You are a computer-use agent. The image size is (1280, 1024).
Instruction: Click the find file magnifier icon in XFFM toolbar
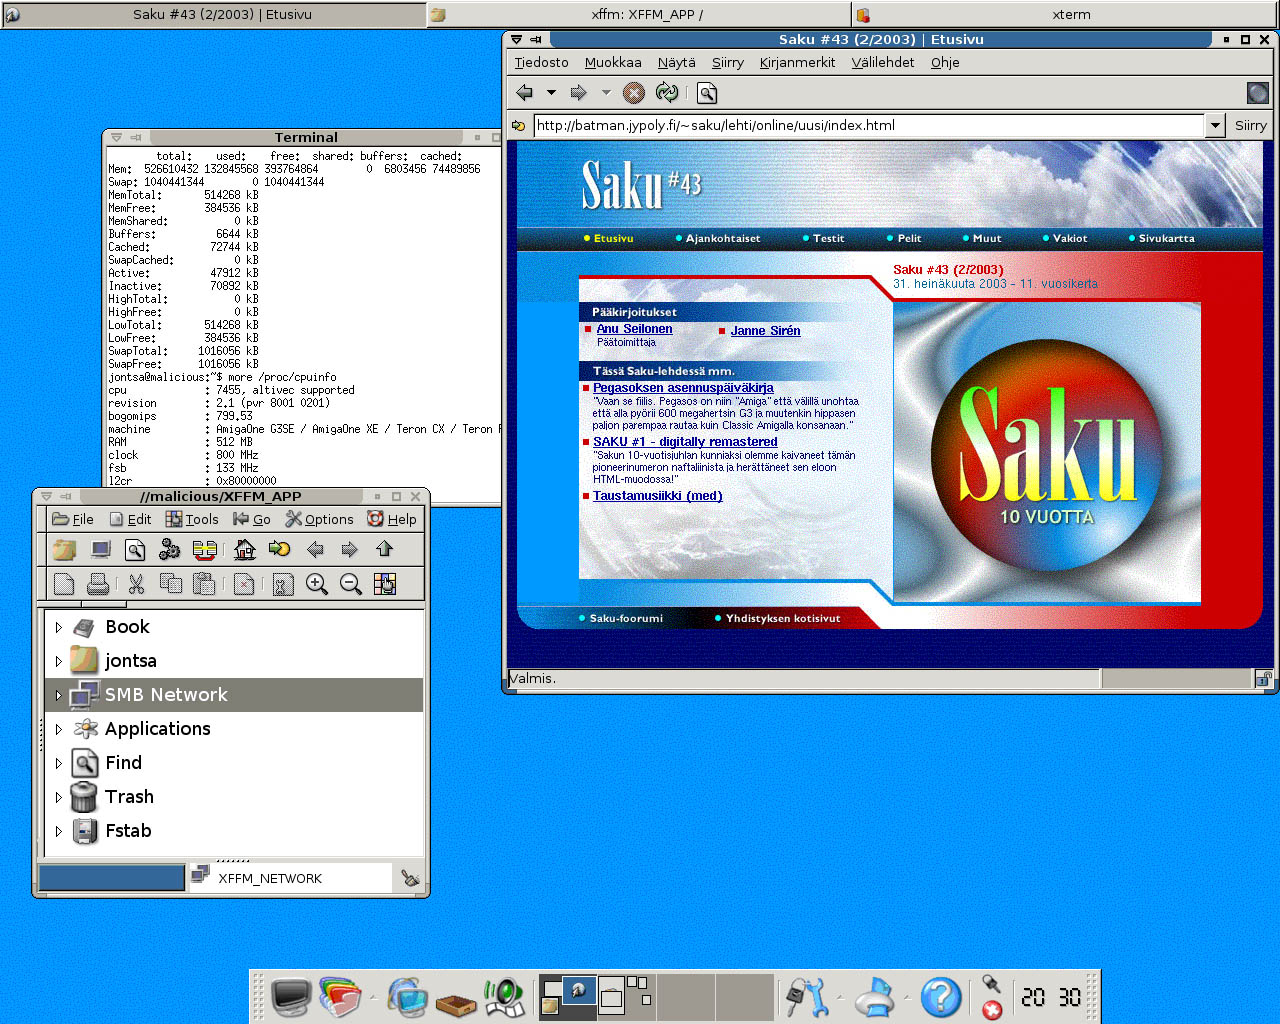[135, 549]
